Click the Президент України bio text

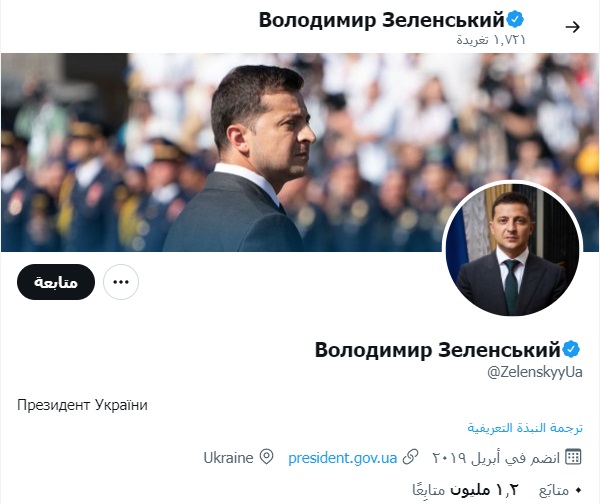(82, 405)
